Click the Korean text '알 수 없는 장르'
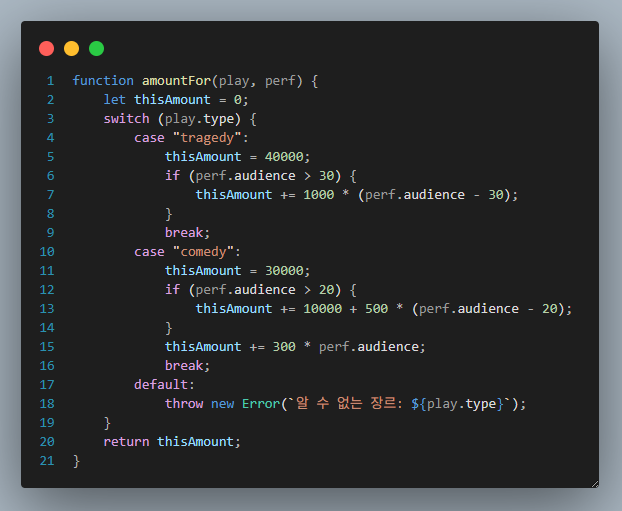The width and height of the screenshot is (622, 511). [x=345, y=403]
